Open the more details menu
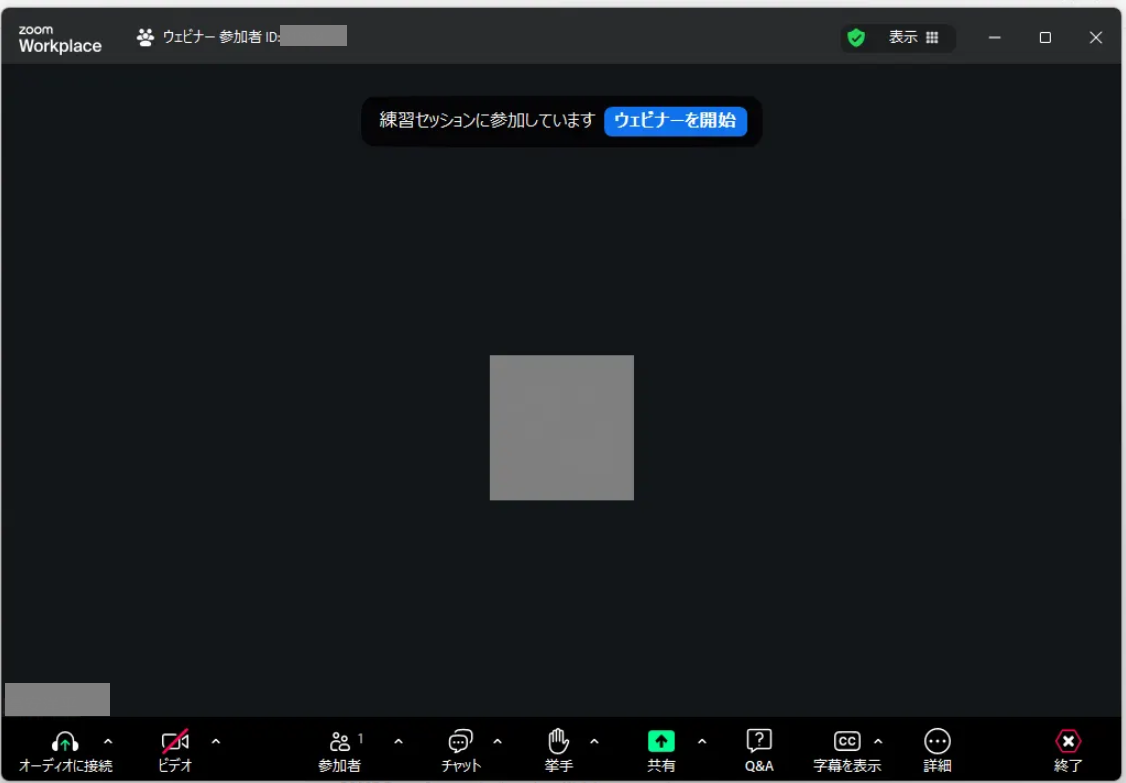 [x=937, y=742]
